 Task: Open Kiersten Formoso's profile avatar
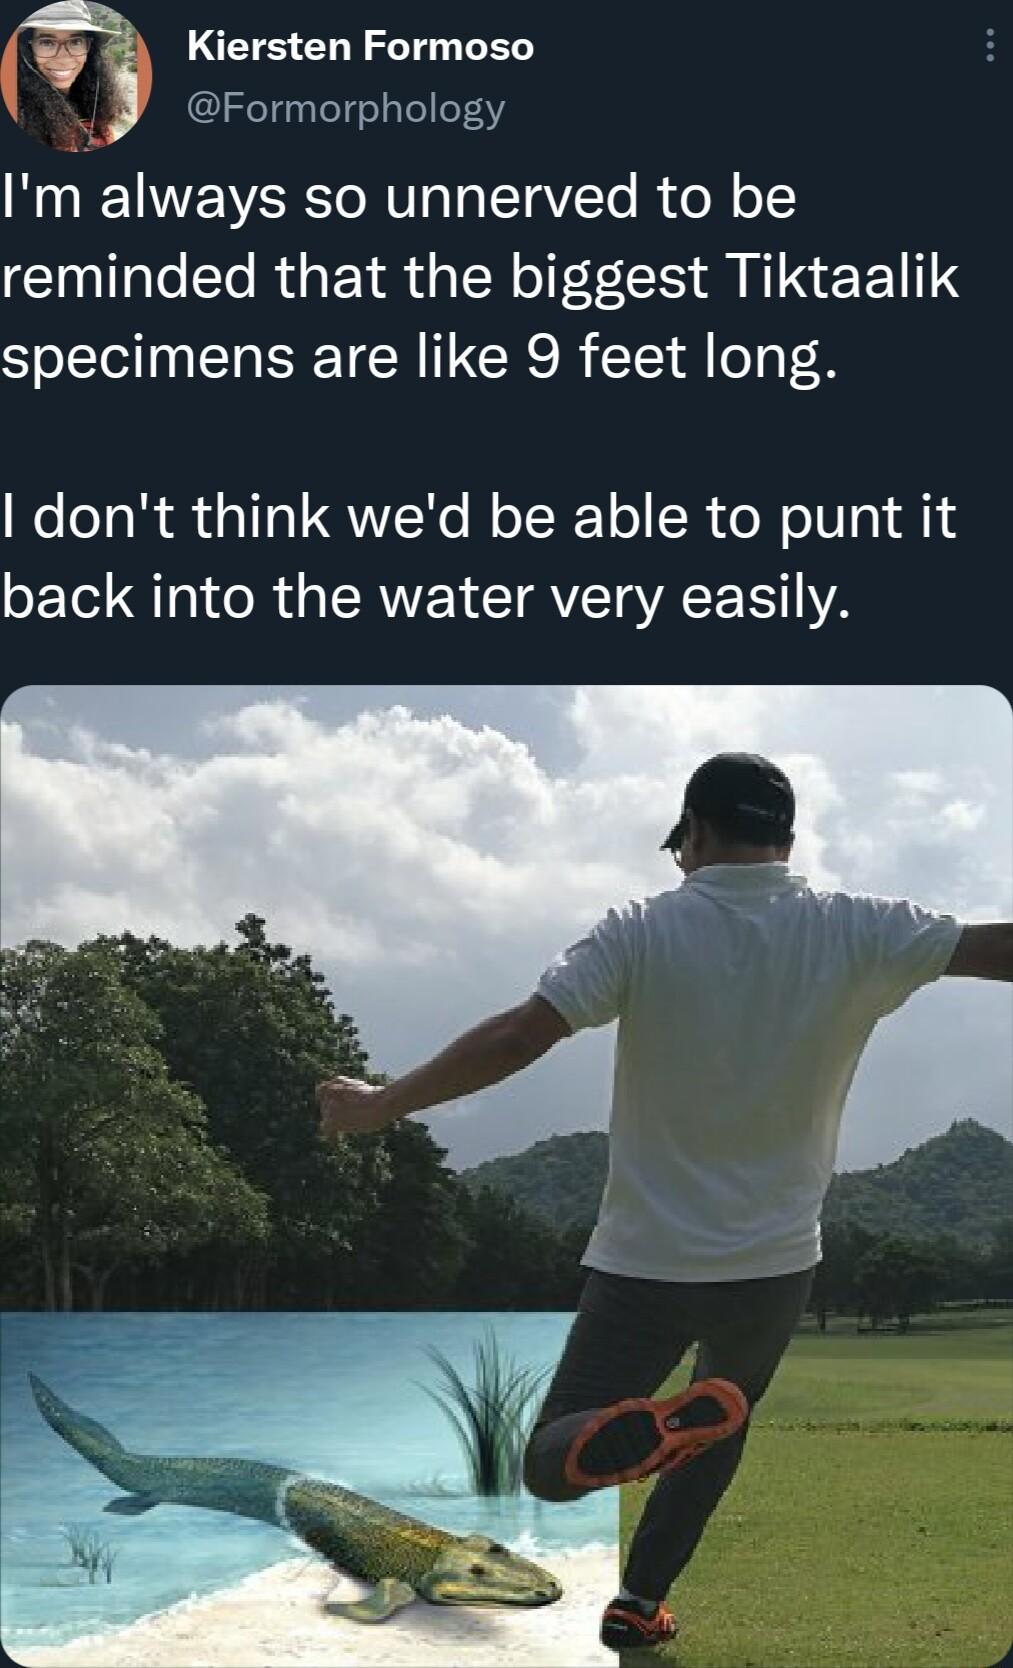pyautogui.click(x=77, y=76)
